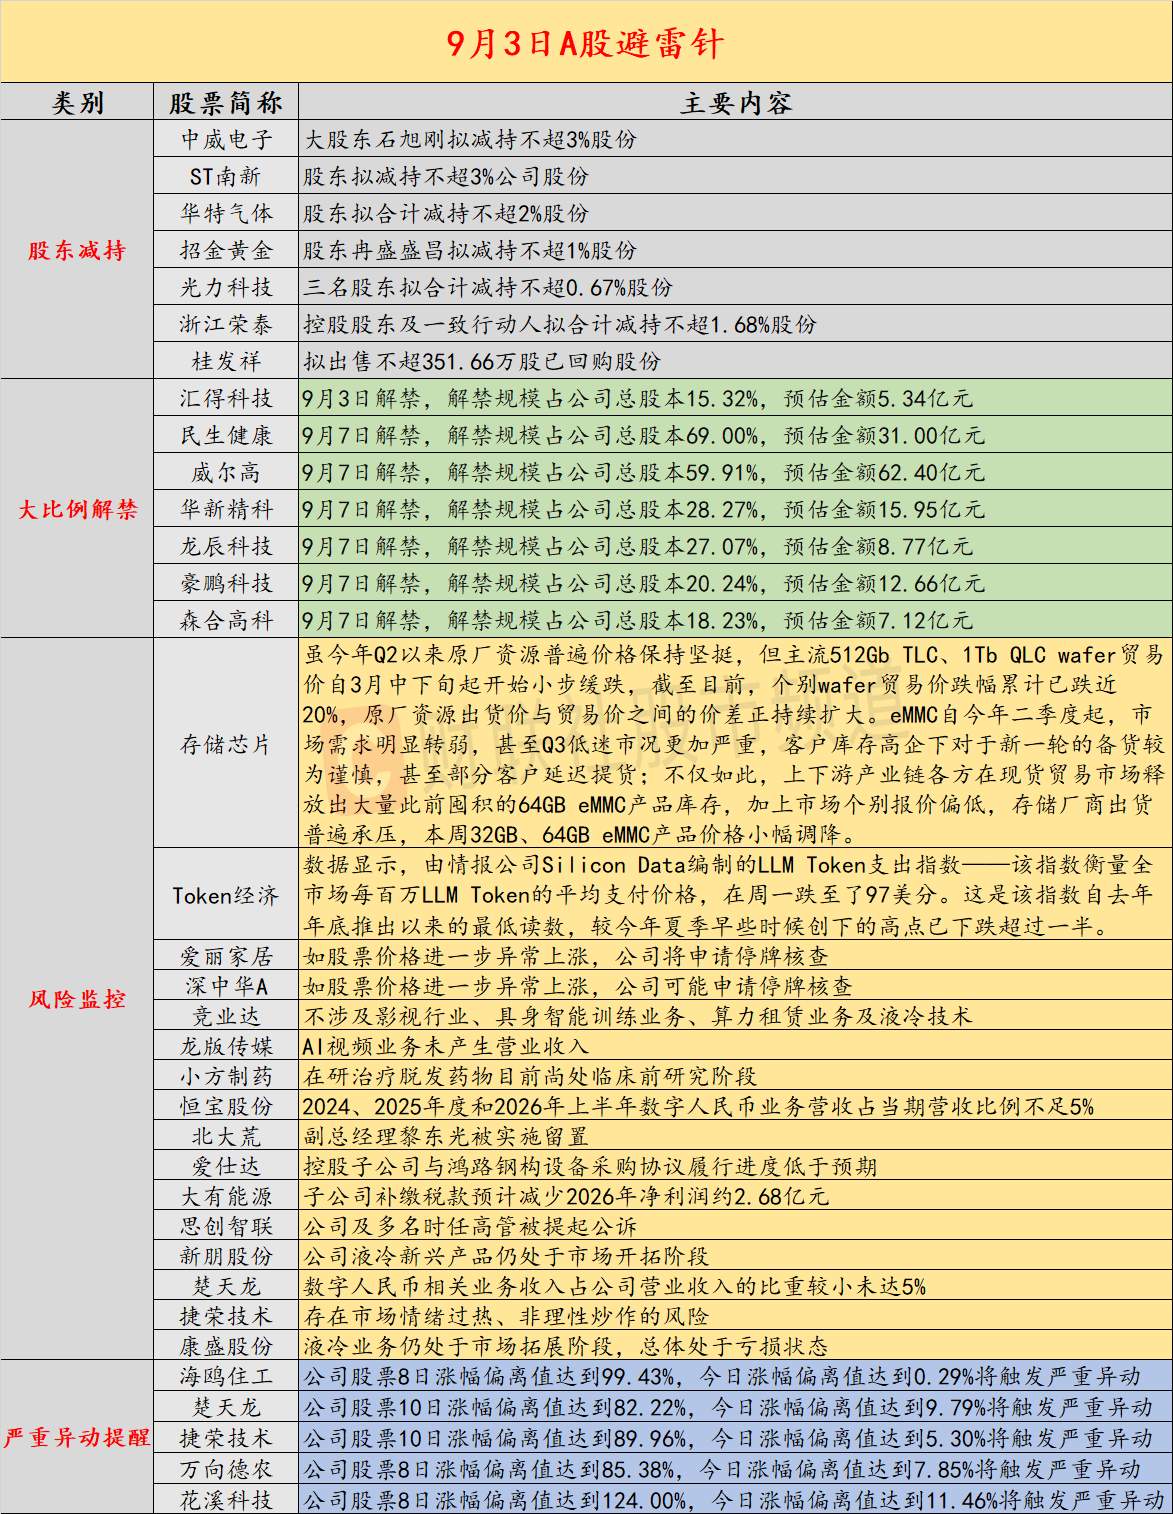Choose the '汇得科技' cell
The width and height of the screenshot is (1173, 1514).
tap(226, 399)
